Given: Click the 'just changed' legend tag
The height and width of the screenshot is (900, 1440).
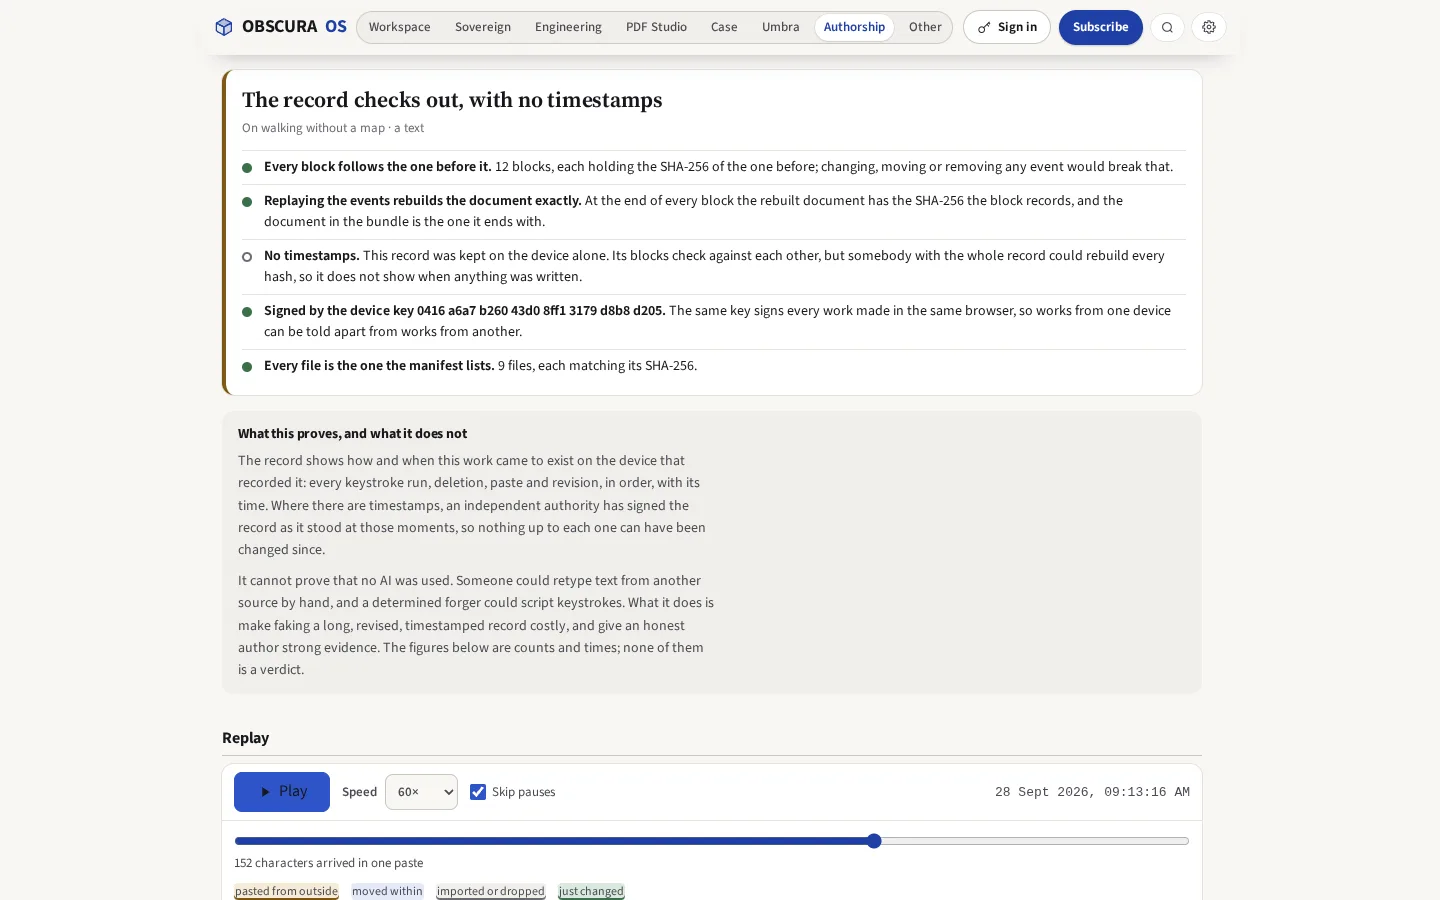Looking at the screenshot, I should click(591, 891).
